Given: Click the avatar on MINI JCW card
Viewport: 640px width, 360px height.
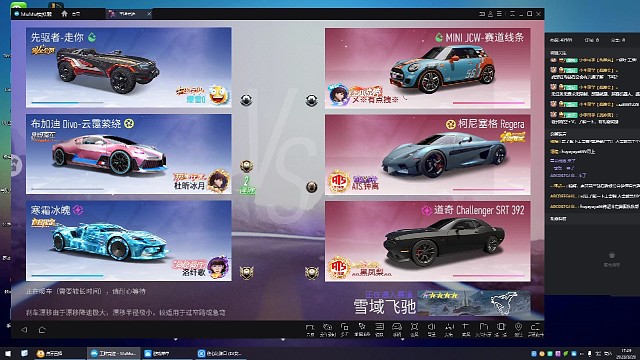Looking at the screenshot, I should tap(338, 95).
